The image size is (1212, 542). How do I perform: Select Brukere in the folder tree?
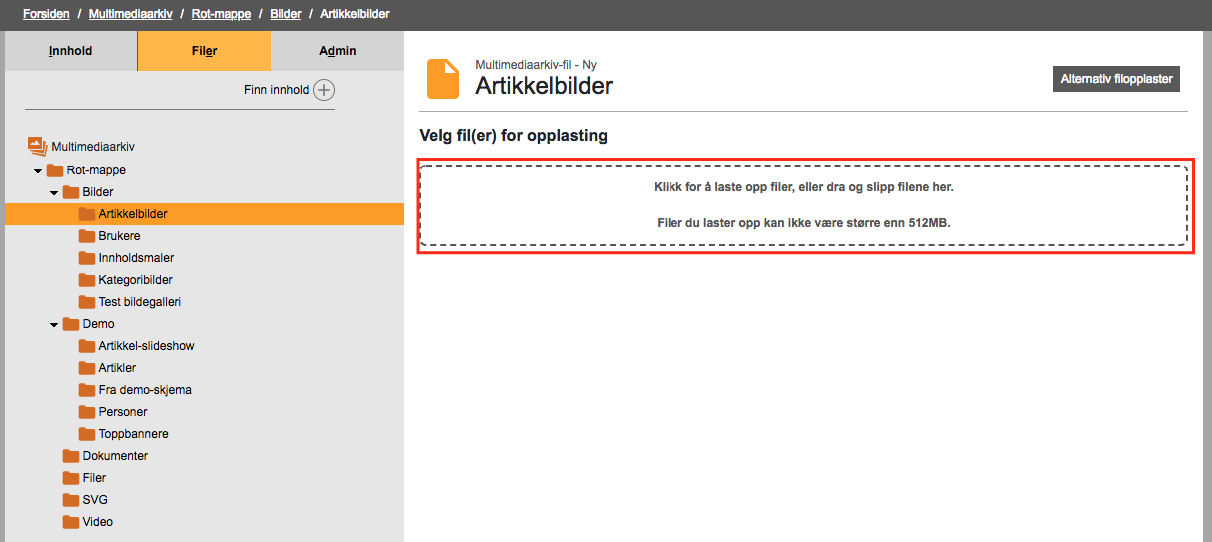pos(119,236)
